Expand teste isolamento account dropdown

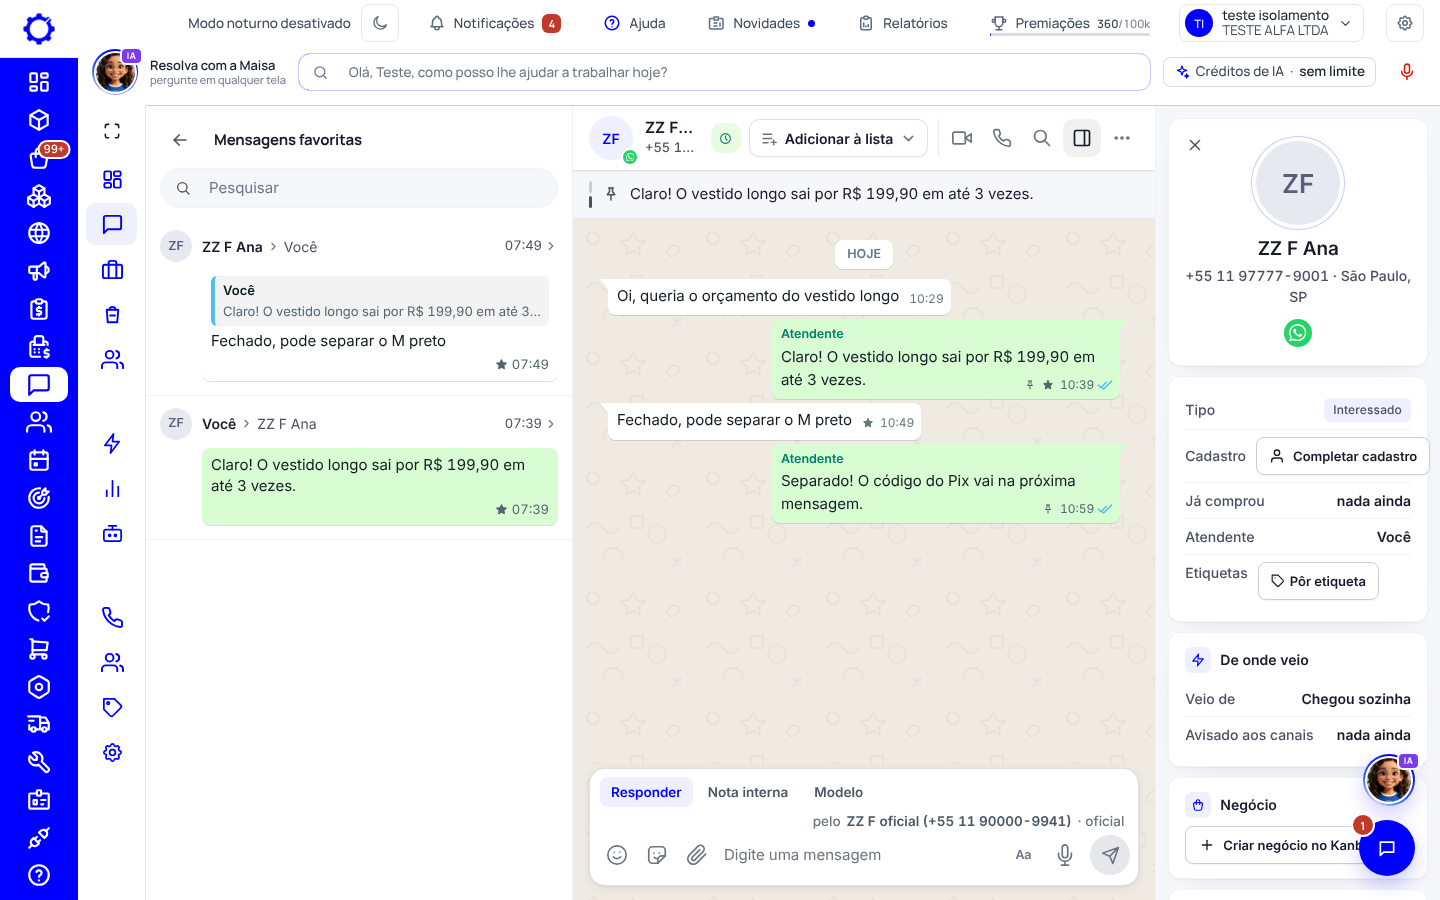(x=1271, y=23)
